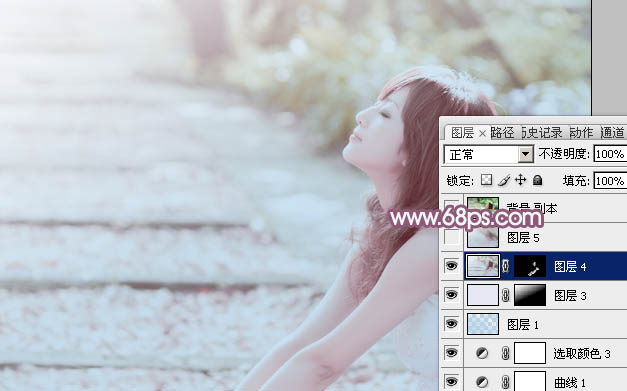Select the layer name 图层 5

pos(523,238)
